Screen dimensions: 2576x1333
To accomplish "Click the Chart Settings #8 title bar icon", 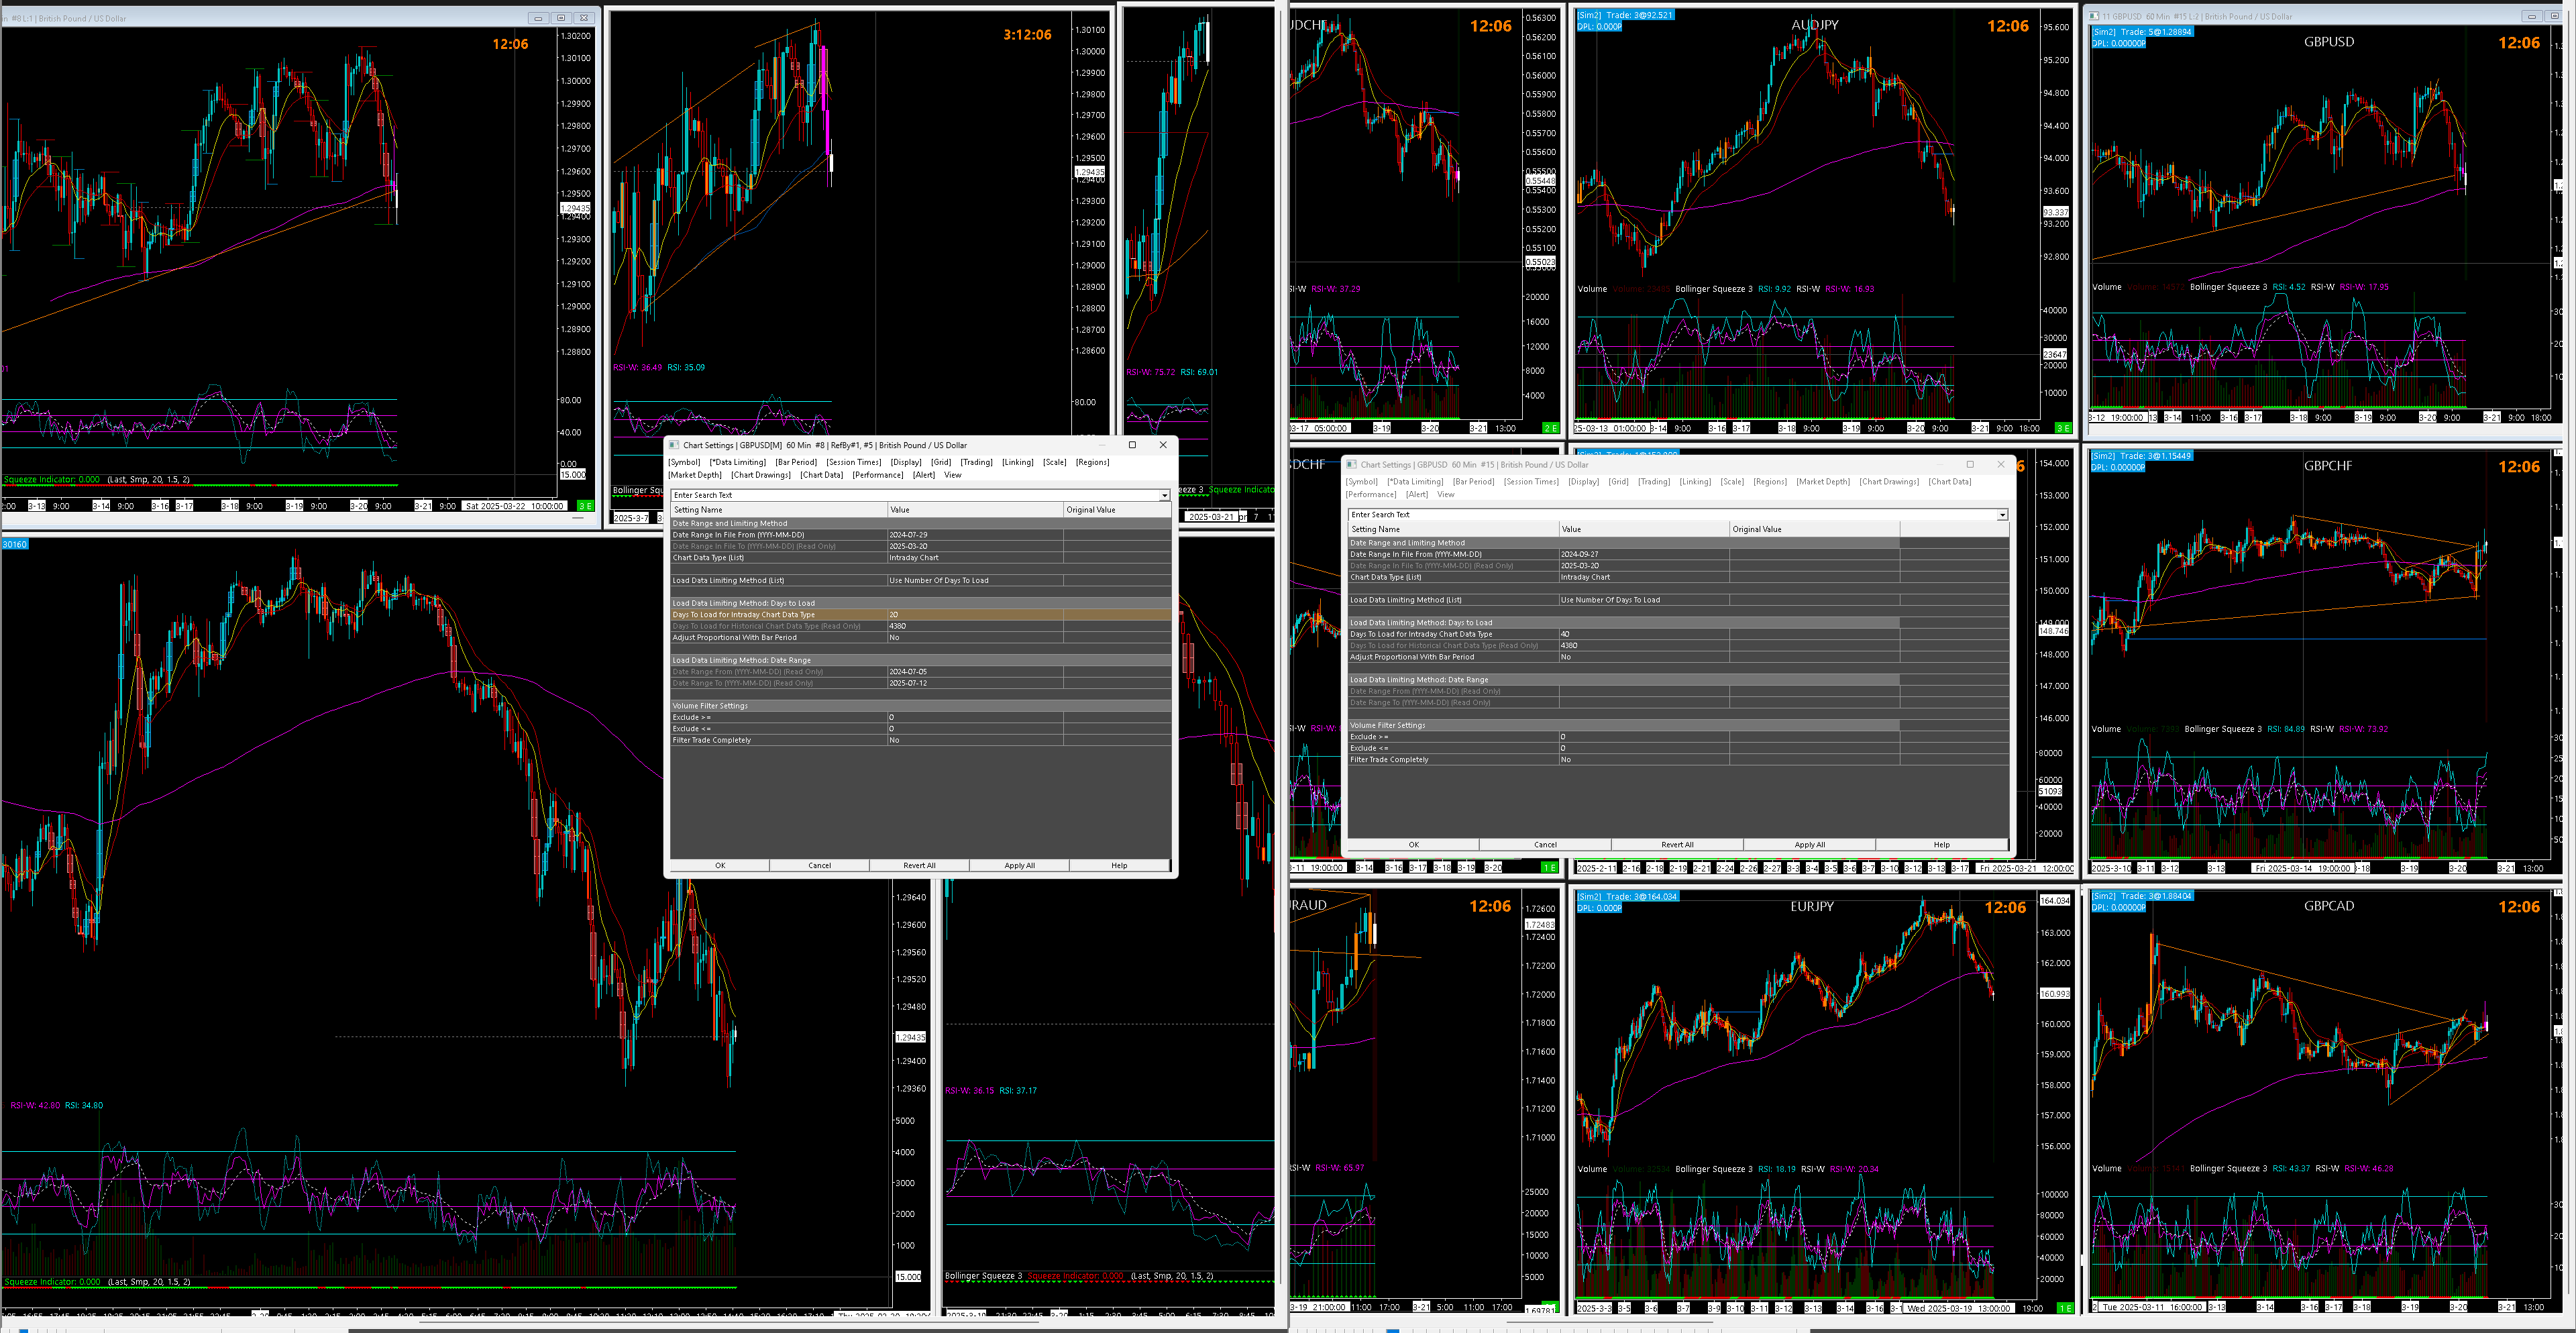I will [x=674, y=445].
